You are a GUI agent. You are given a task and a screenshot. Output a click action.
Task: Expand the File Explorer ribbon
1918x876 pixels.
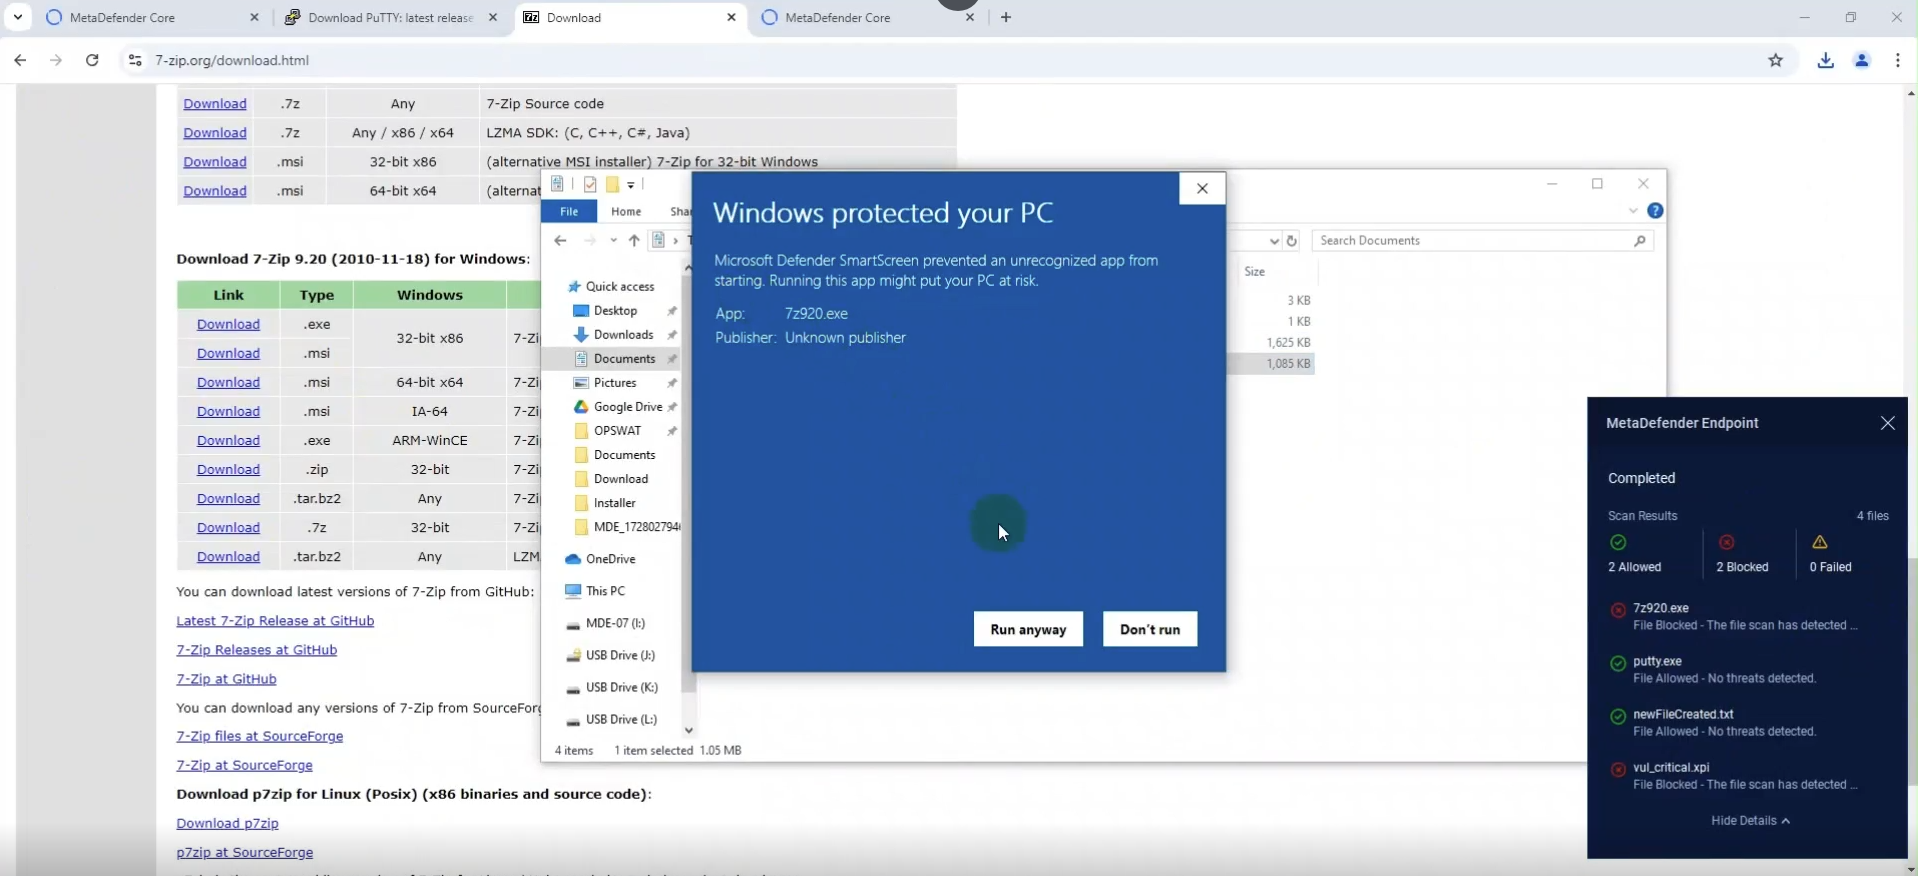pyautogui.click(x=1633, y=211)
